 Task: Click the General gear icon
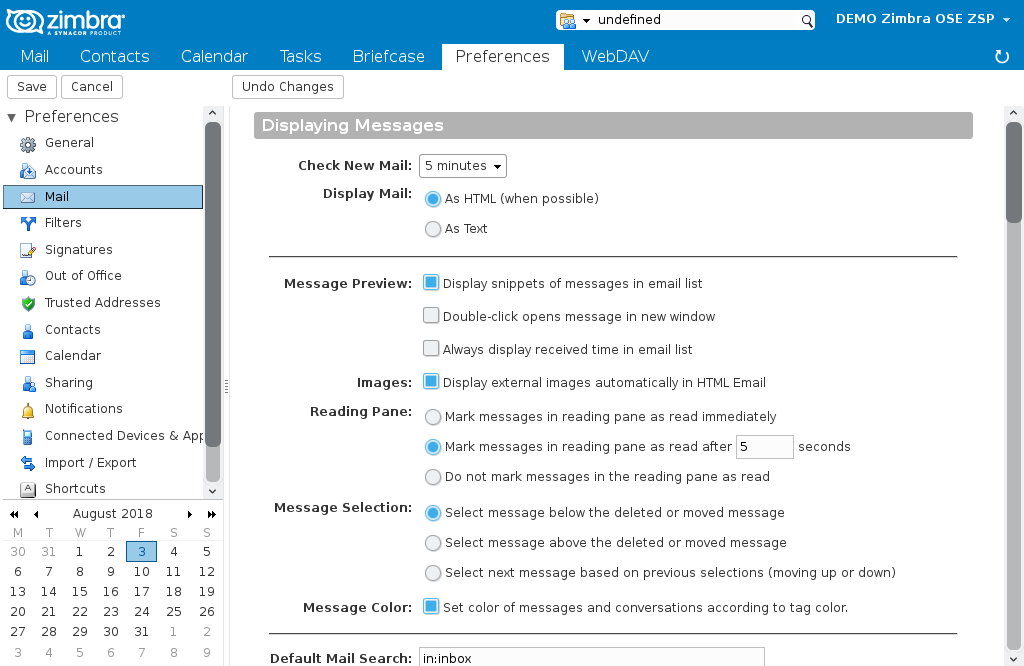tap(27, 144)
